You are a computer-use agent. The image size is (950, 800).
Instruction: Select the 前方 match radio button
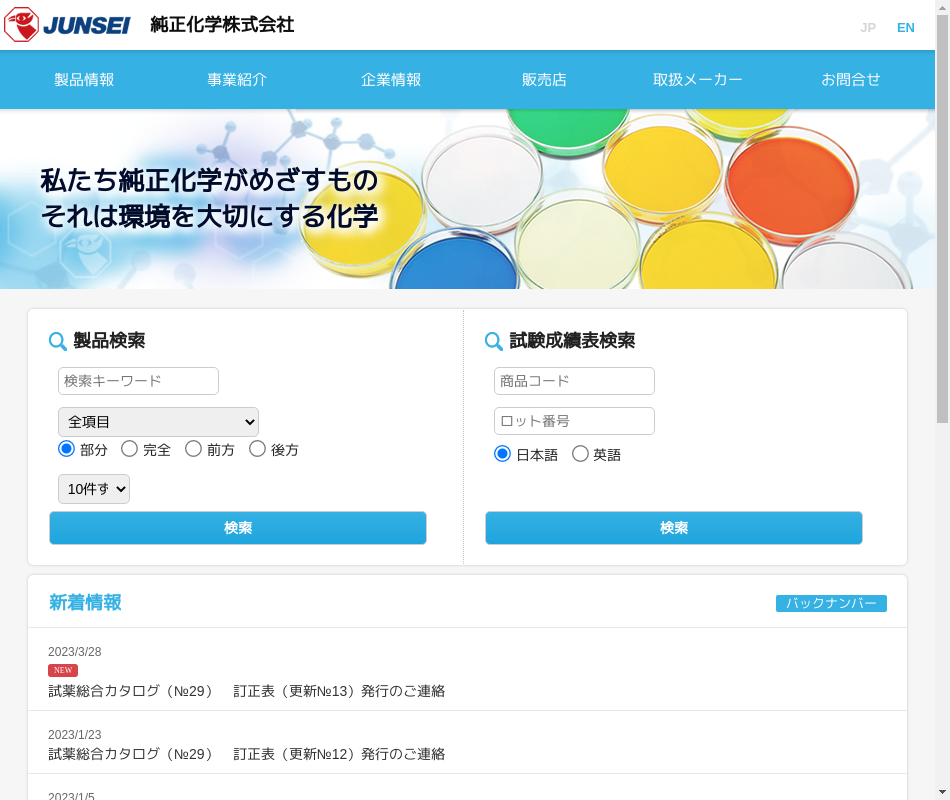(194, 449)
